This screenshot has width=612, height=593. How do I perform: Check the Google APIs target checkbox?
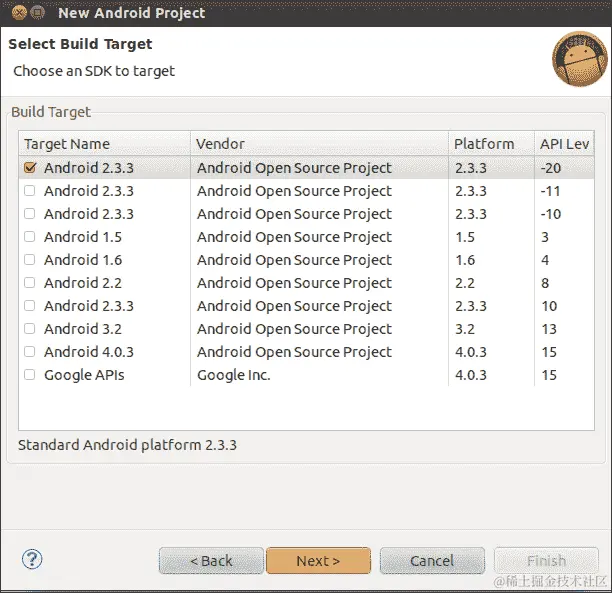click(30, 375)
